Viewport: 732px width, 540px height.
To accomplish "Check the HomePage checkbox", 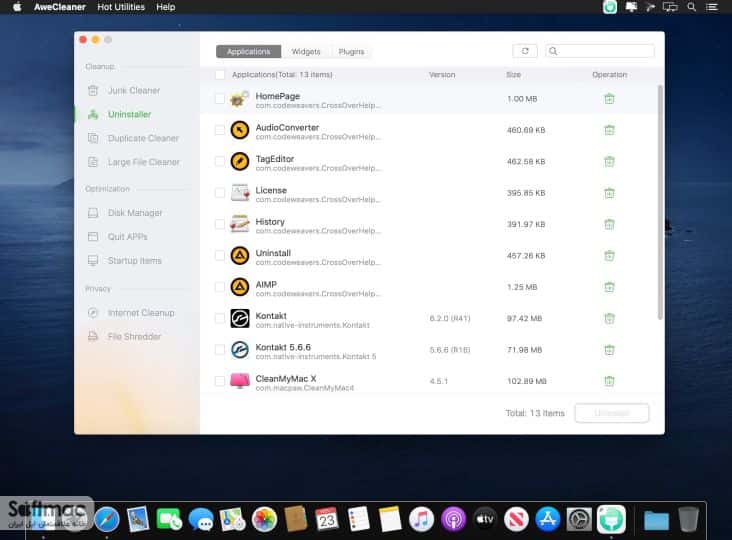I will 220,98.
